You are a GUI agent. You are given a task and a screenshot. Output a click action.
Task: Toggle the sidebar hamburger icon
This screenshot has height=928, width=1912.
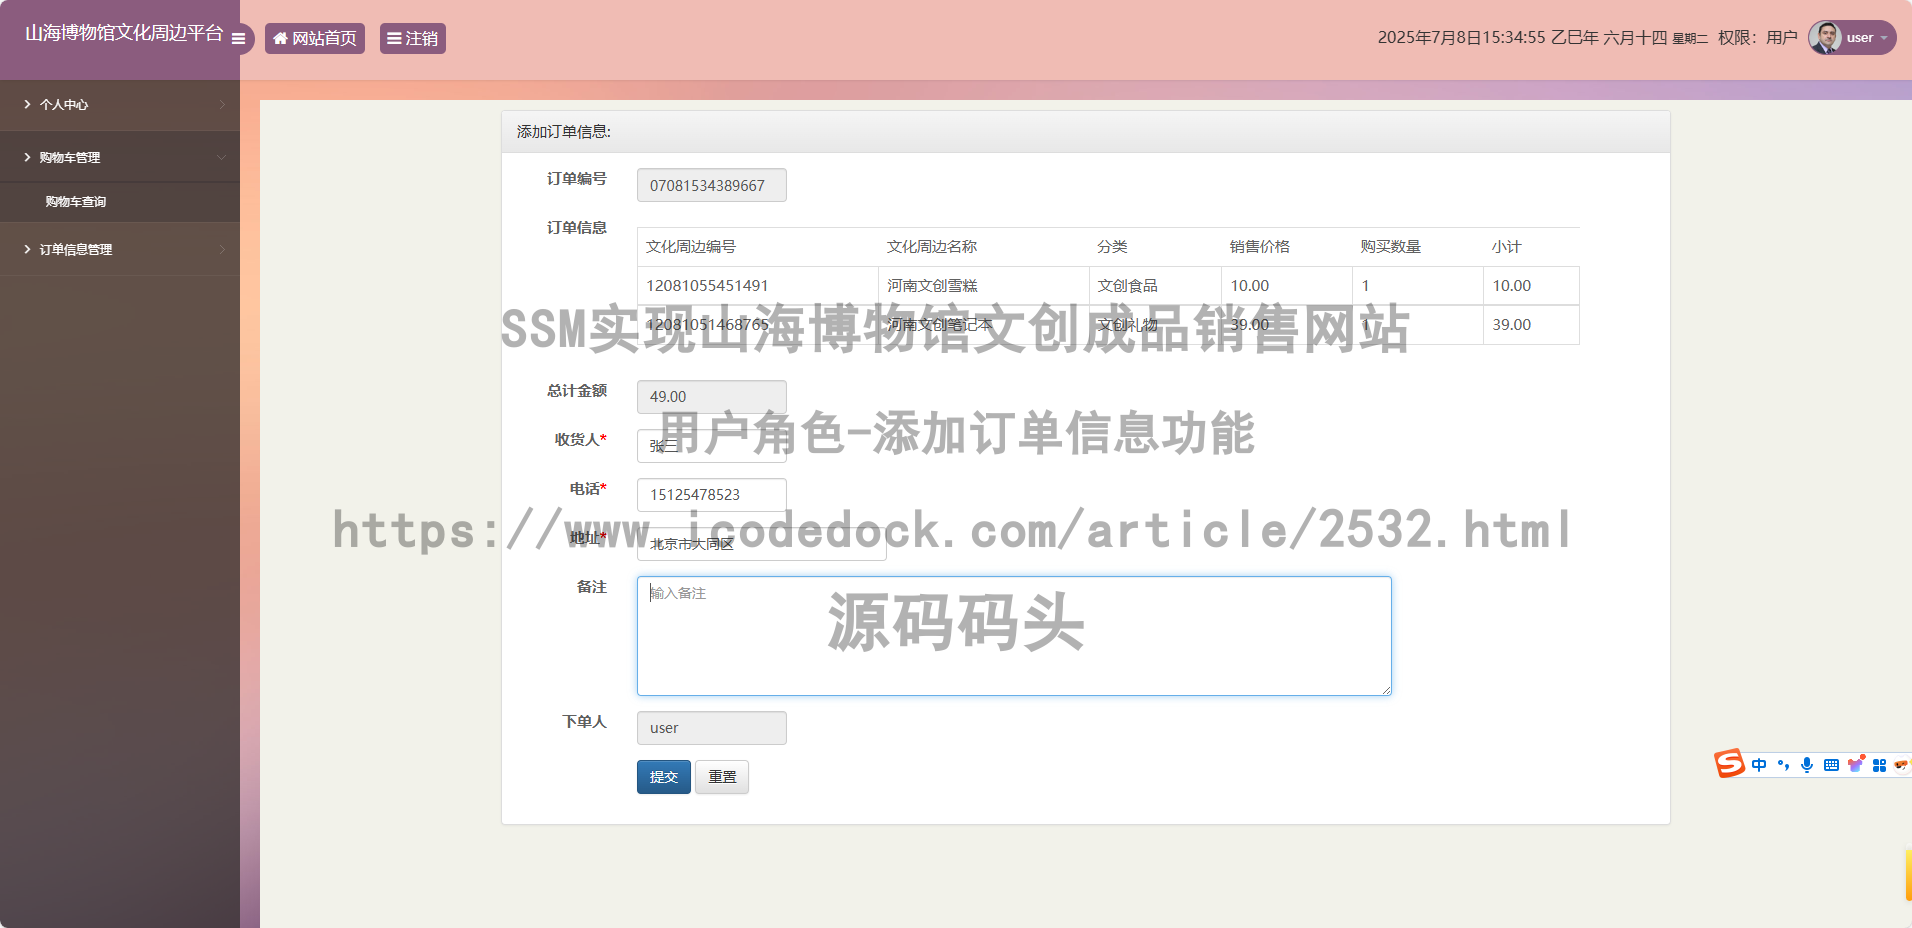tap(238, 39)
